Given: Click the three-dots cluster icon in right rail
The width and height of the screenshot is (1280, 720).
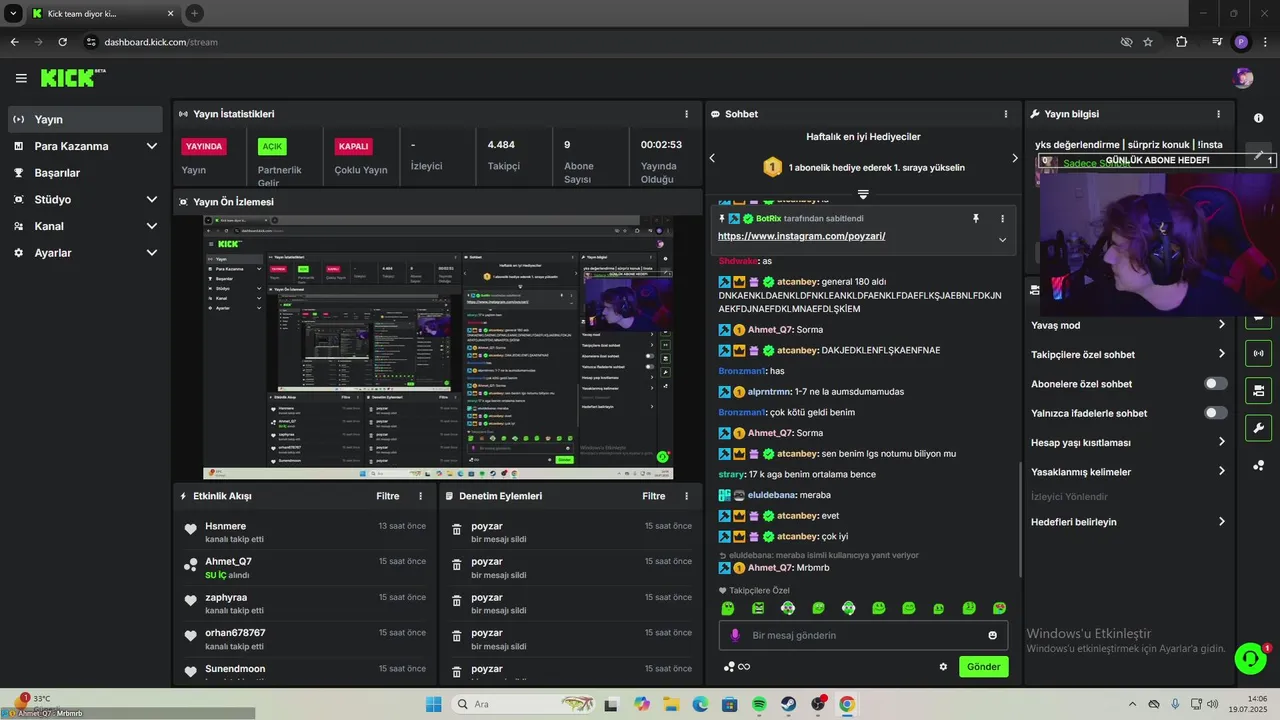Looking at the screenshot, I should pyautogui.click(x=1258, y=466).
